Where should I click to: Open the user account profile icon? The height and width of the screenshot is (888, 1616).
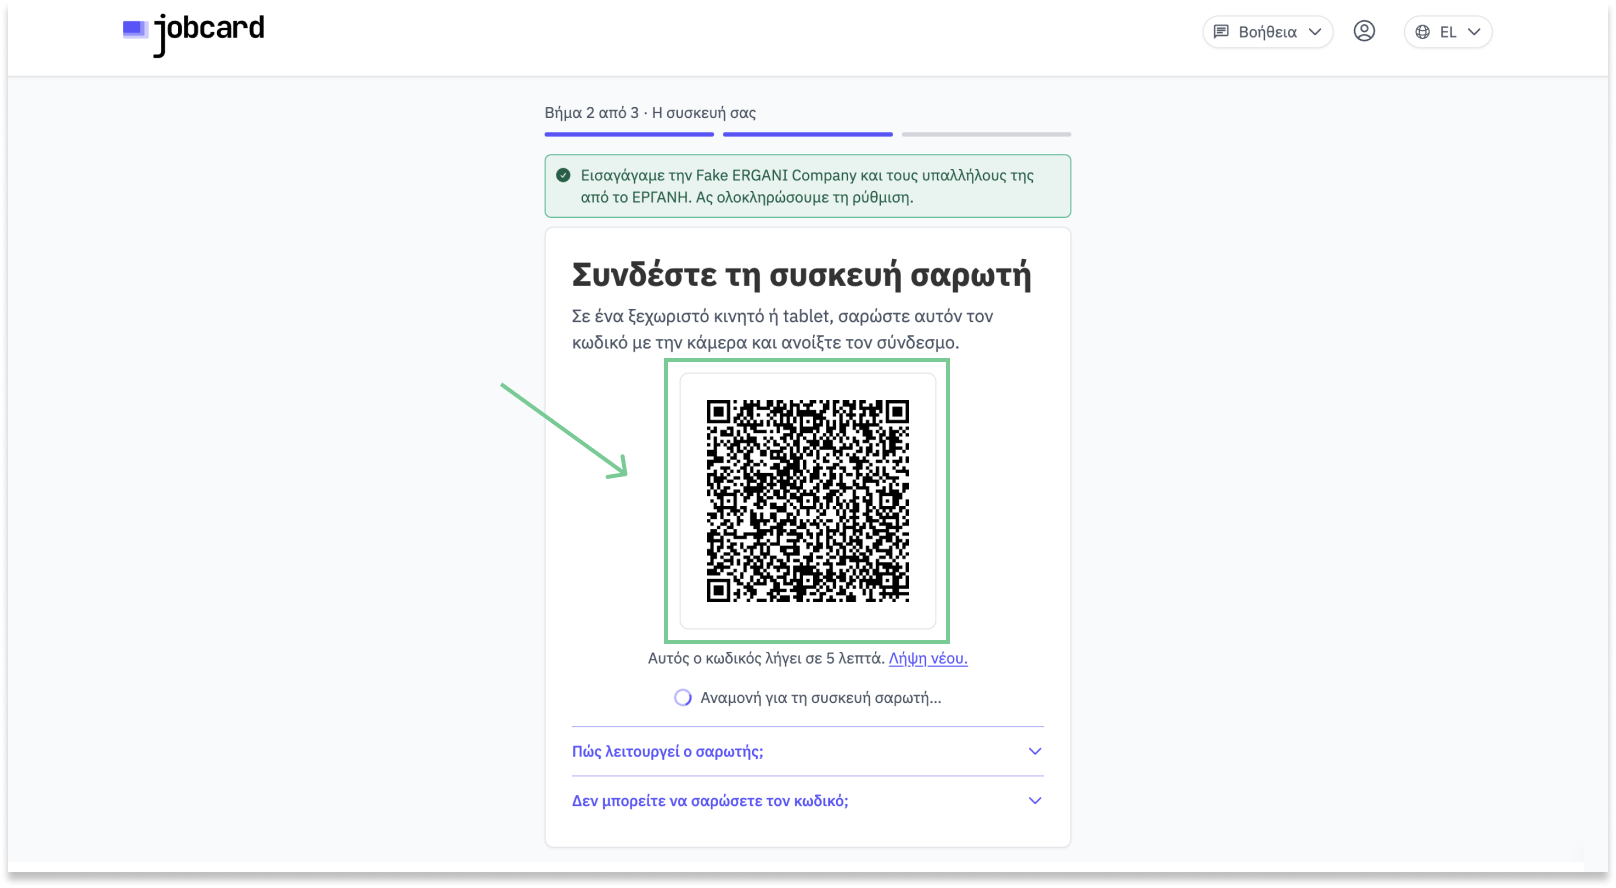(1364, 31)
